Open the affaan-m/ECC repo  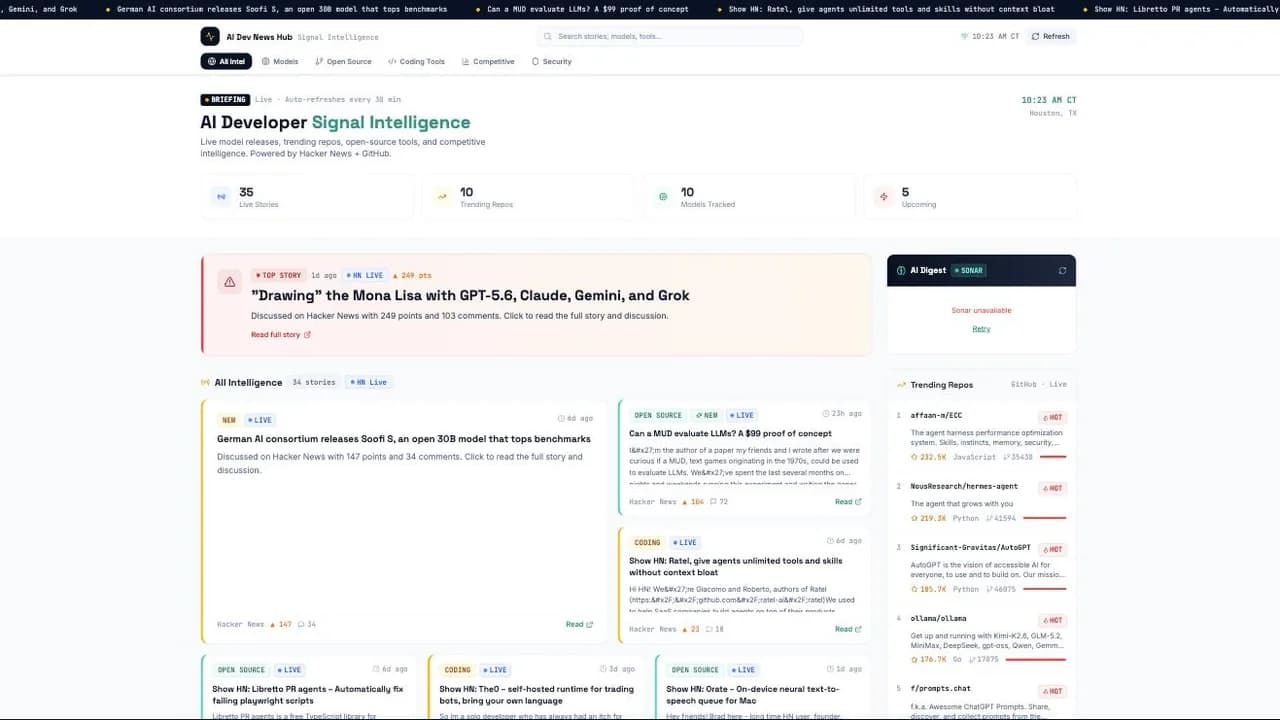(x=936, y=415)
